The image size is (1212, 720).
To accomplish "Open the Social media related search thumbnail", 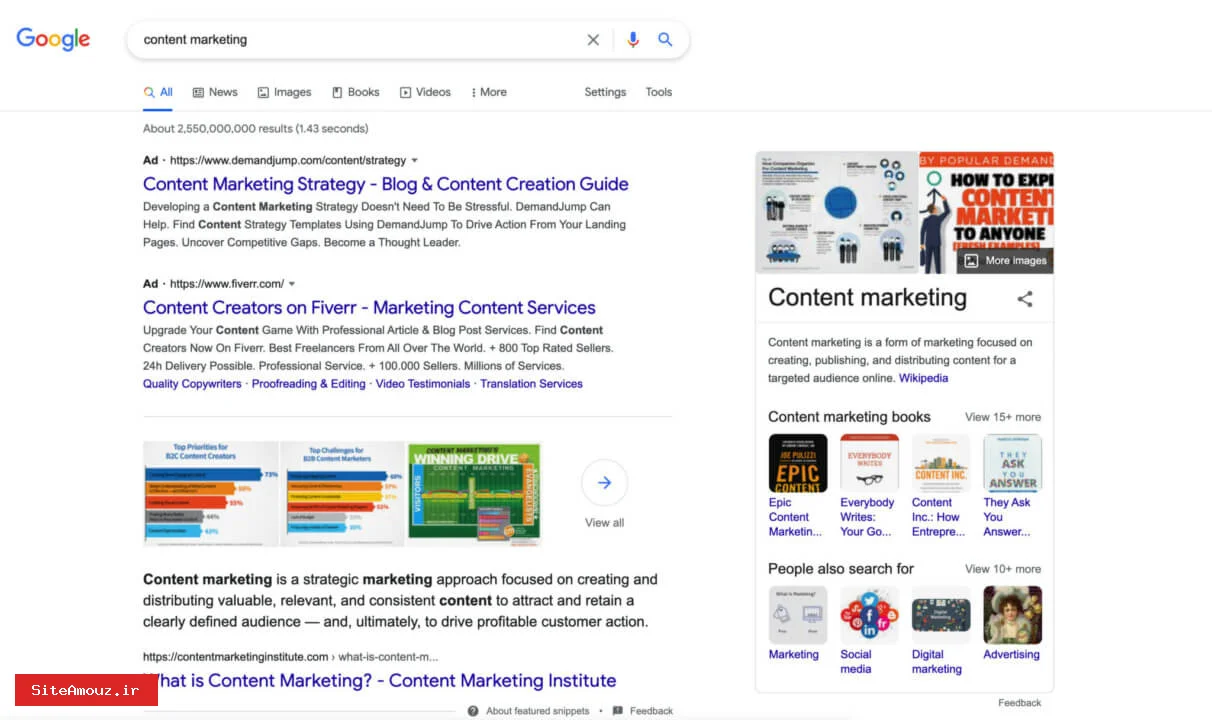I will pos(869,615).
